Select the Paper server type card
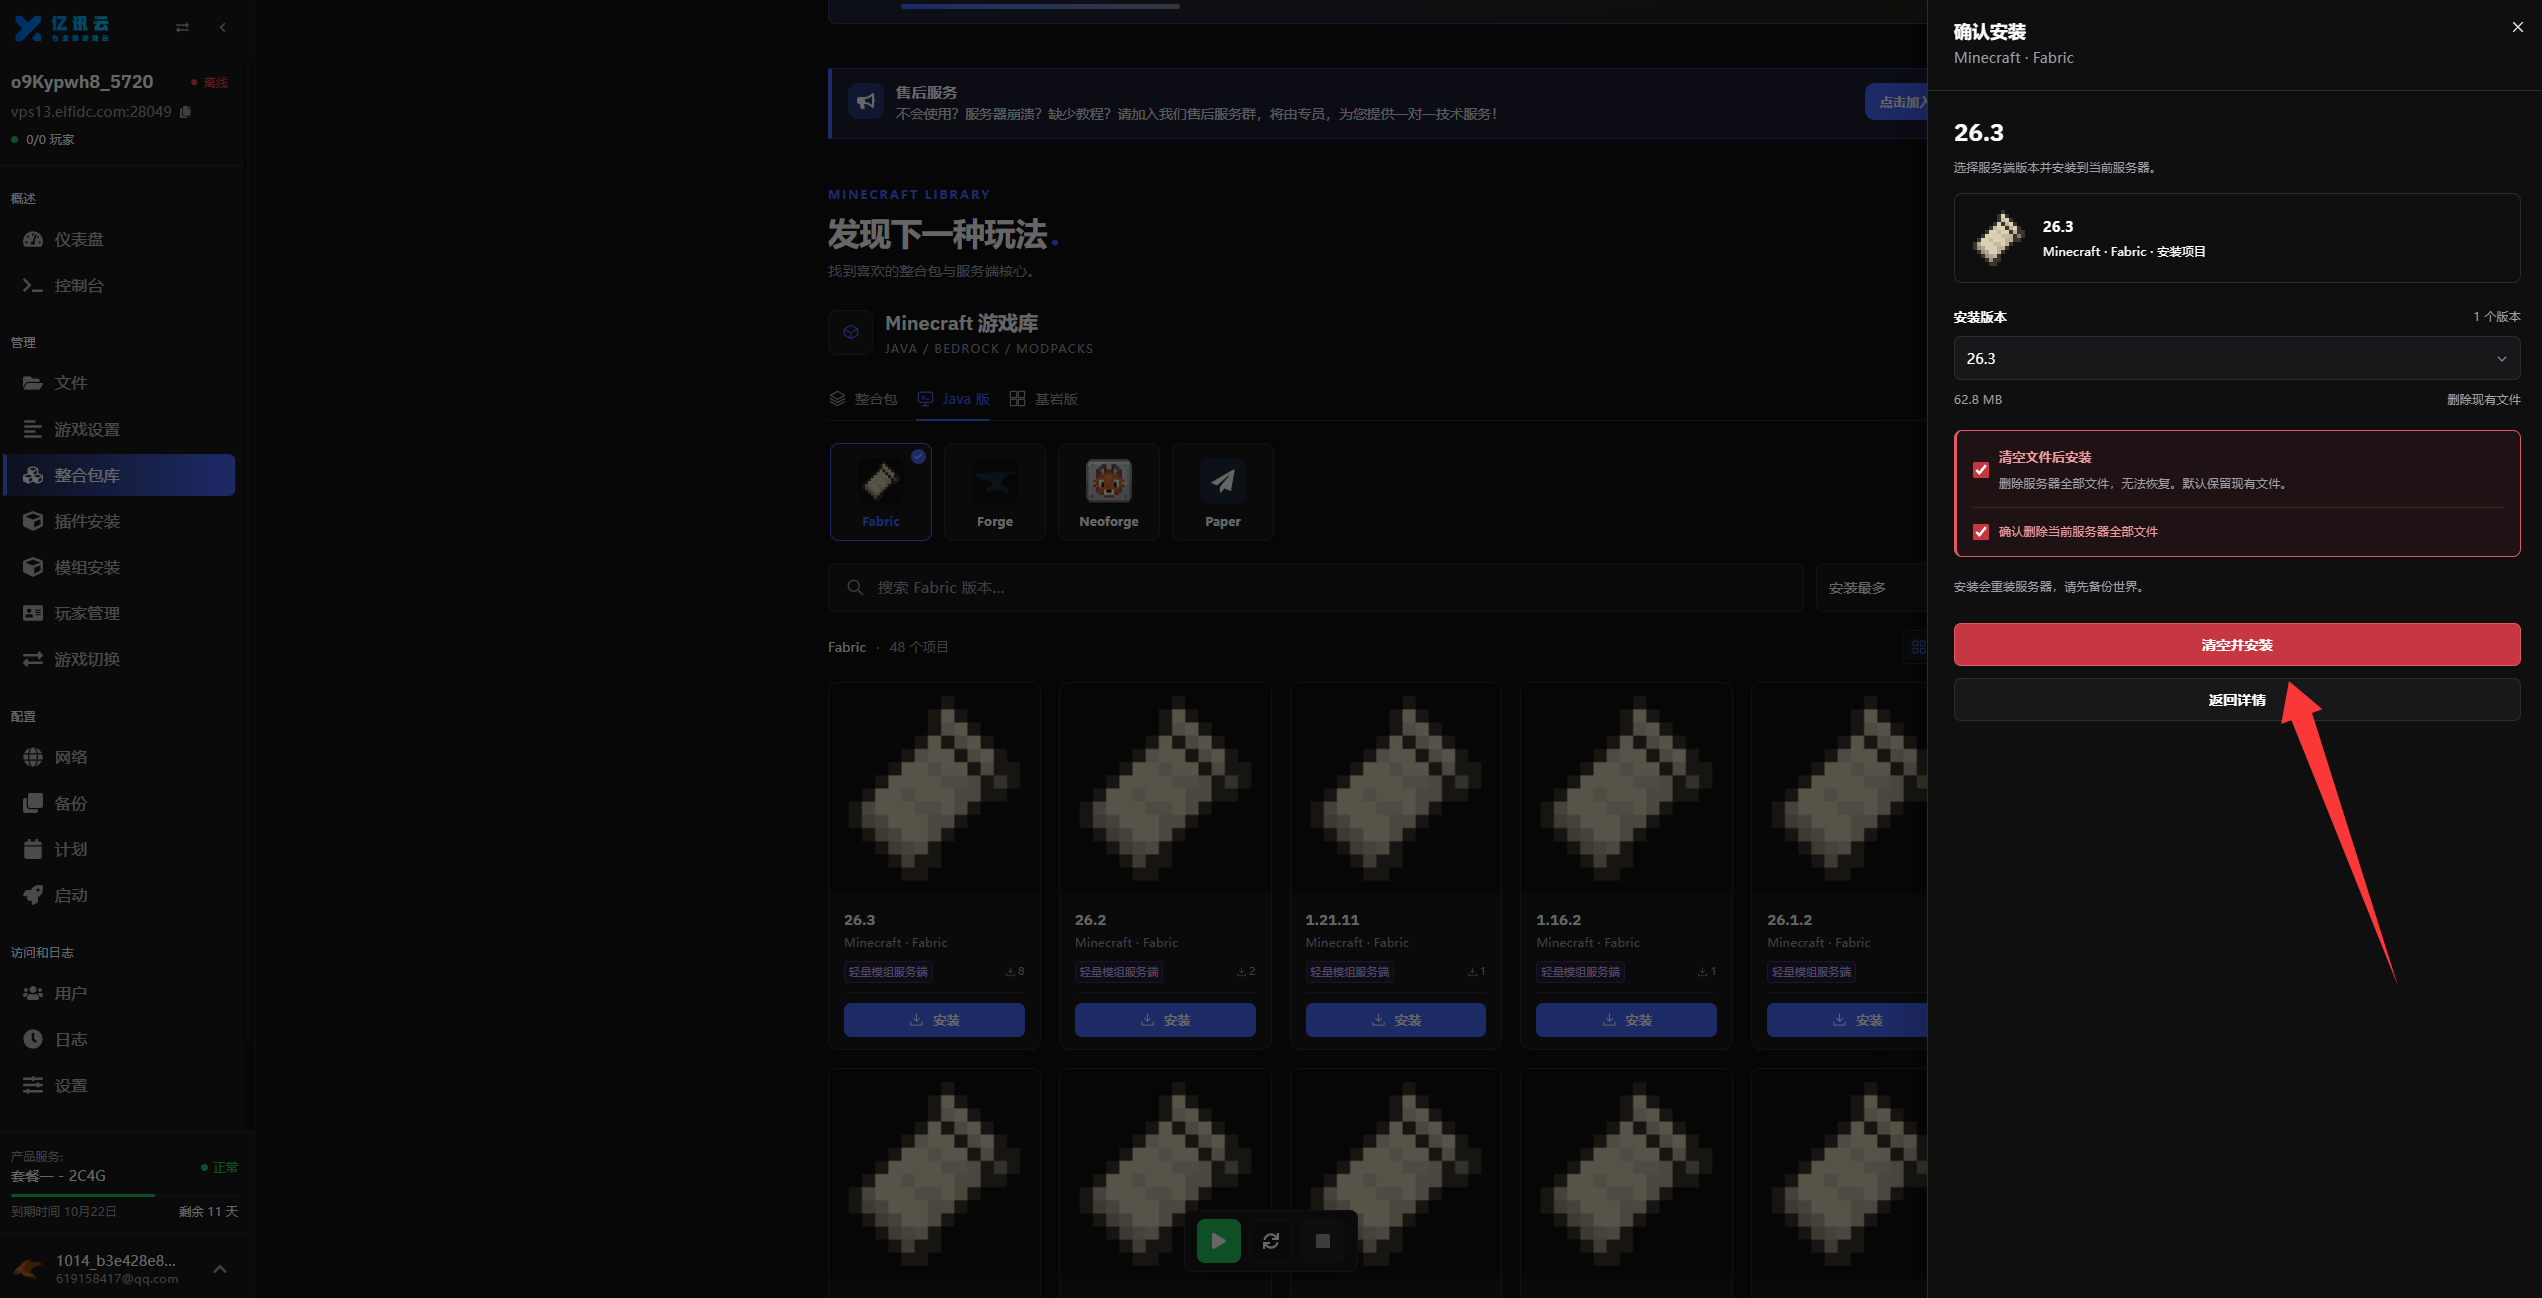Viewport: 2542px width, 1298px height. coord(1222,492)
